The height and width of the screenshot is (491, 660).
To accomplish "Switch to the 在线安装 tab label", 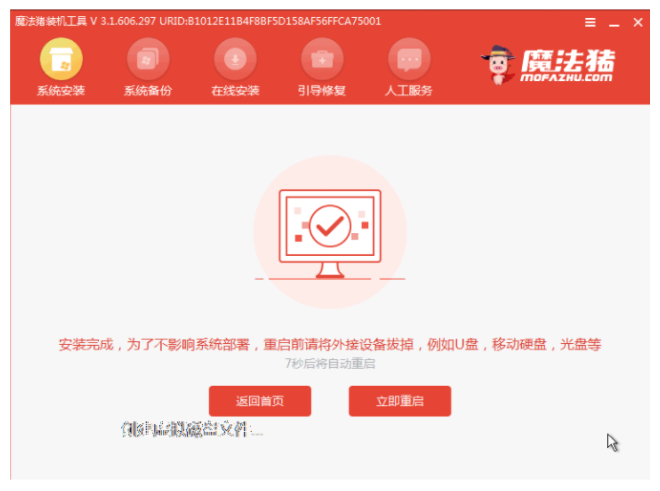I will click(235, 91).
